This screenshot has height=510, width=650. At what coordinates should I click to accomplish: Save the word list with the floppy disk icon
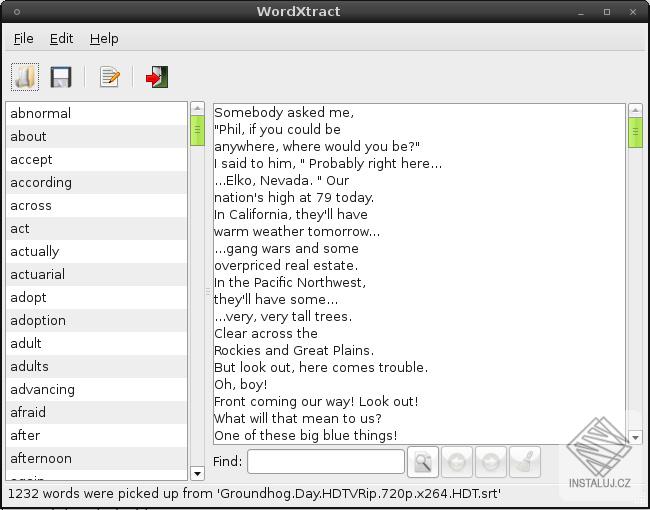pos(61,77)
